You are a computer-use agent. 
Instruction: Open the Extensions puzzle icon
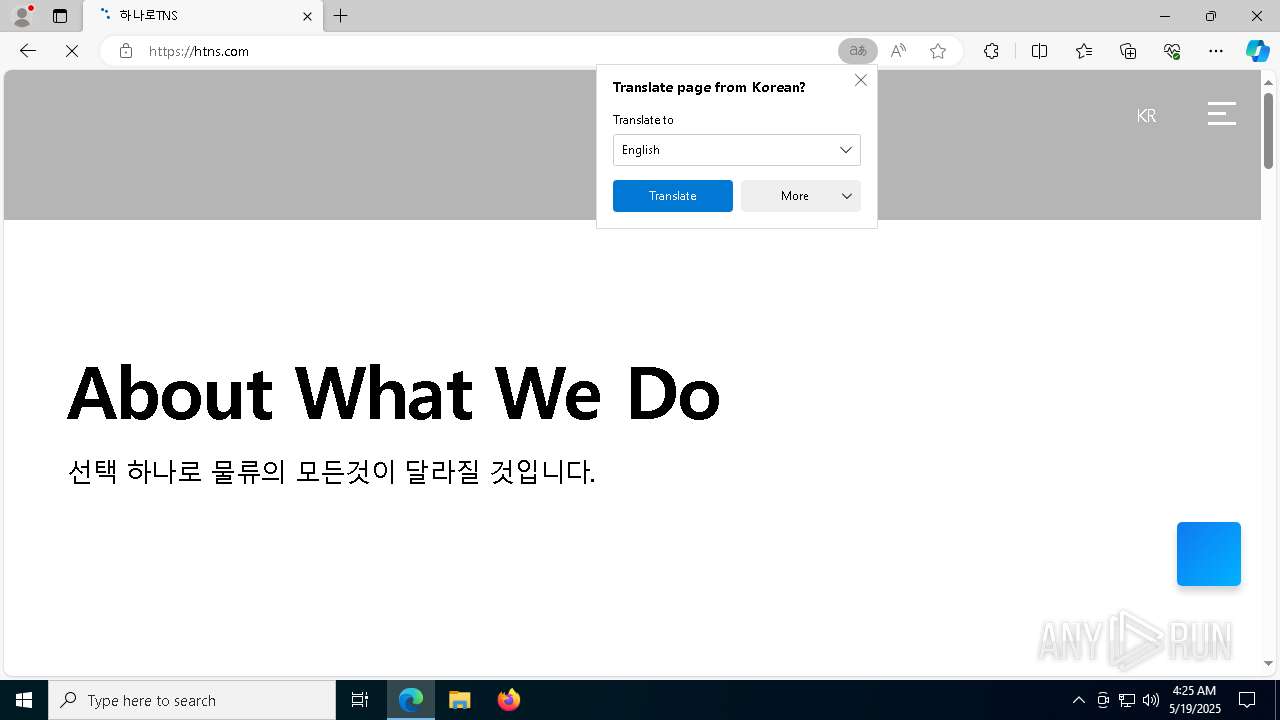coord(991,51)
